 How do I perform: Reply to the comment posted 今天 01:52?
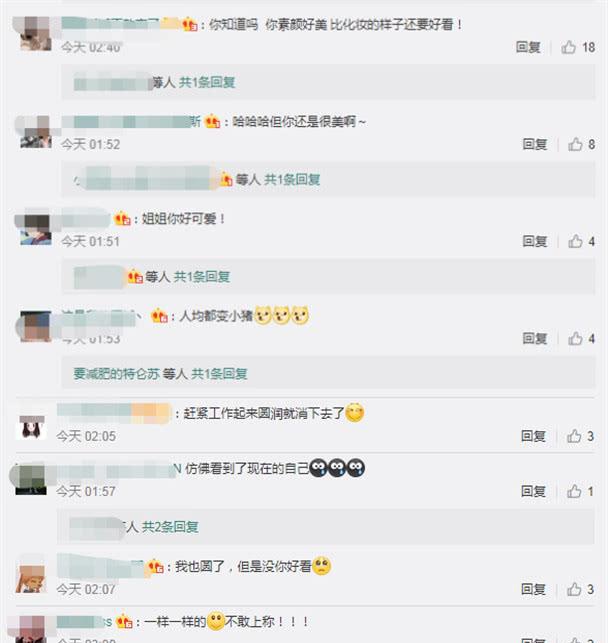tap(535, 144)
